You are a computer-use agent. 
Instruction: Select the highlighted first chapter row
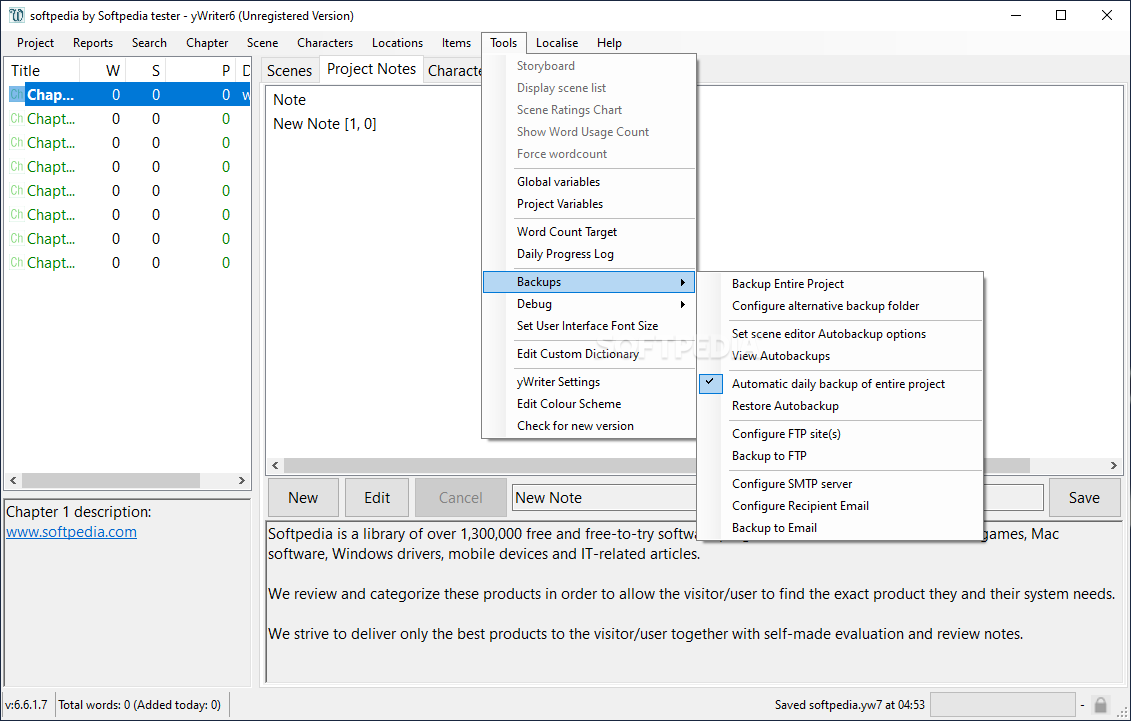(129, 94)
